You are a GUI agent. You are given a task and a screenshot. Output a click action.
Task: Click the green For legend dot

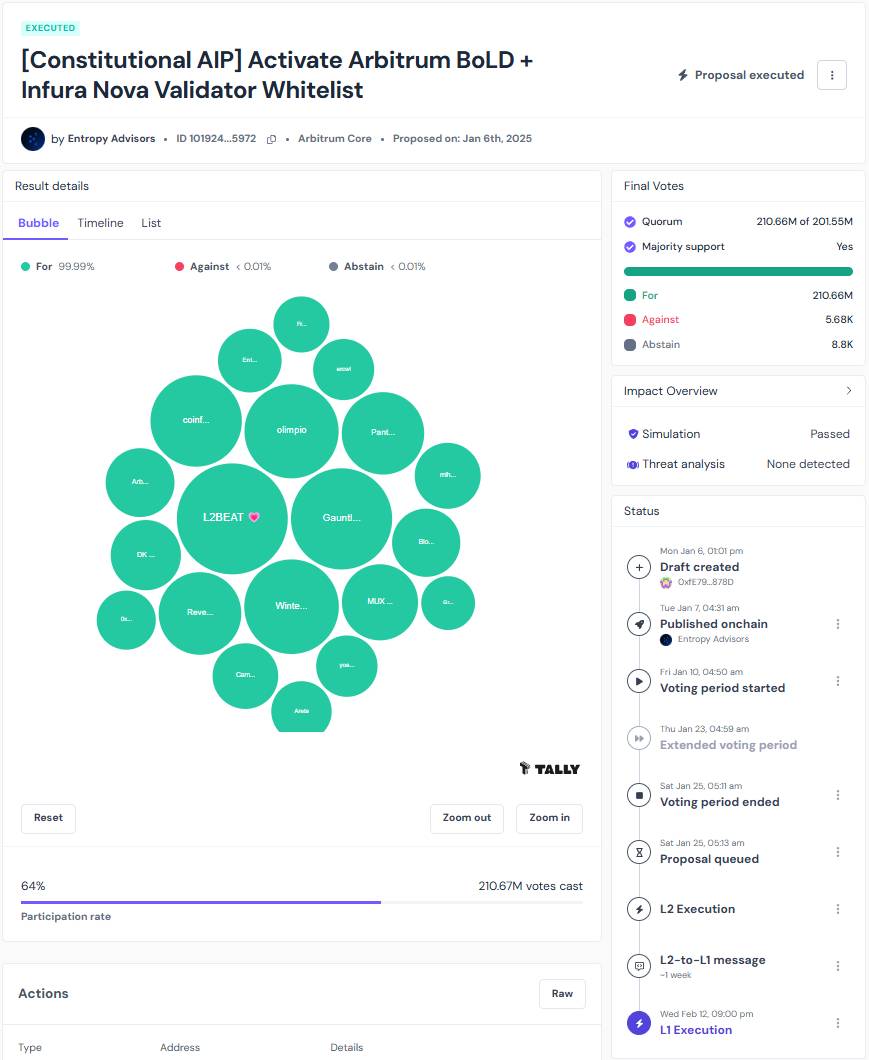pos(26,266)
